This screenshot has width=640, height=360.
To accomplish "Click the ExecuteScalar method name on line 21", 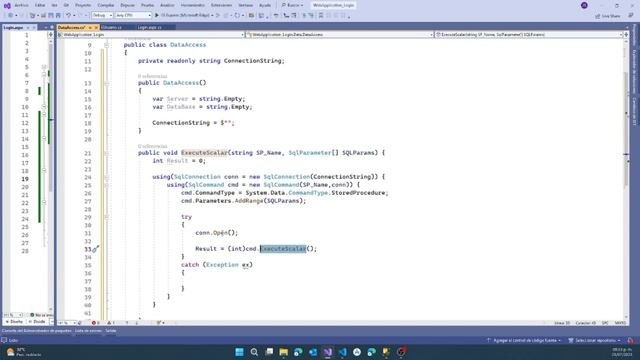I will click(x=204, y=153).
